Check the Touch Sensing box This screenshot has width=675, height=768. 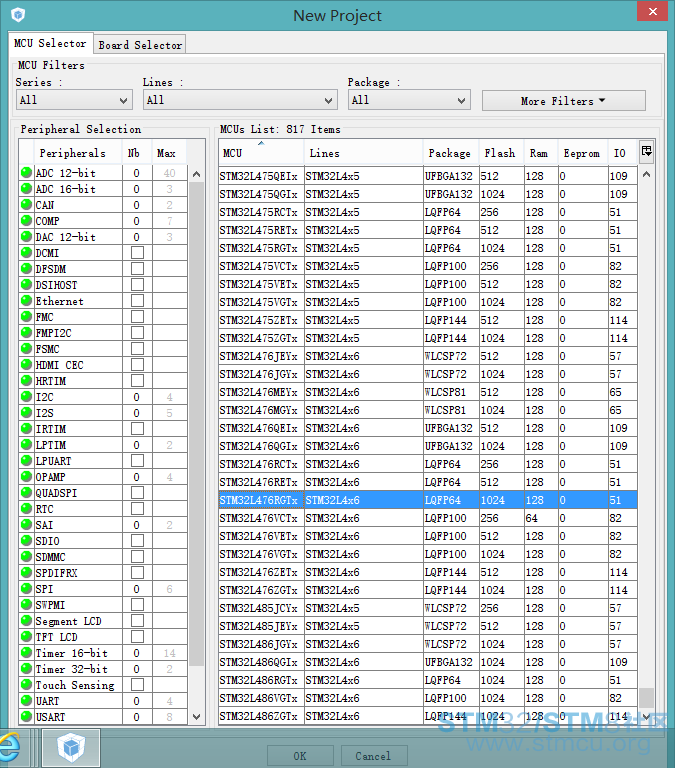138,684
